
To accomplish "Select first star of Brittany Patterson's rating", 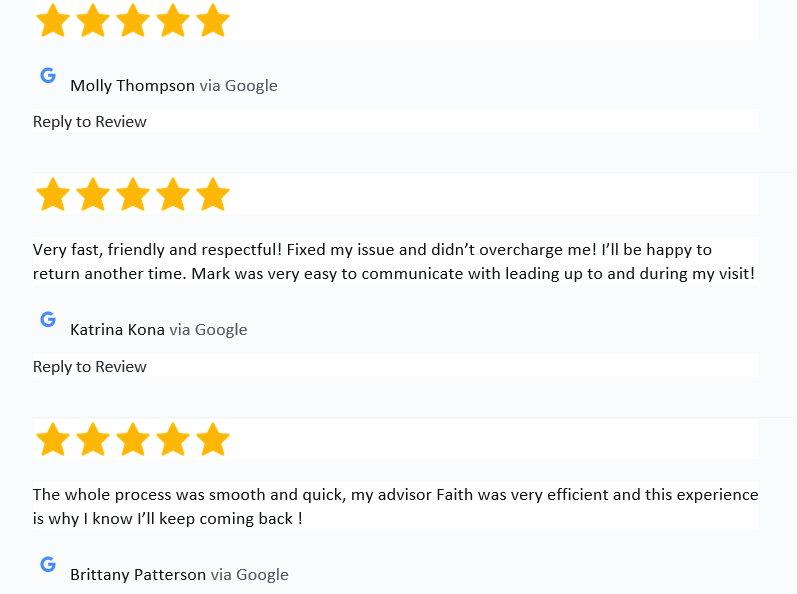I will coord(53,439).
